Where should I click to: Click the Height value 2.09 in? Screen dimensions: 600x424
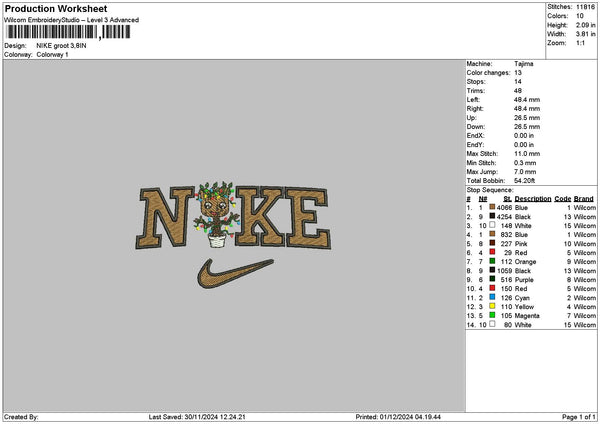[585, 25]
